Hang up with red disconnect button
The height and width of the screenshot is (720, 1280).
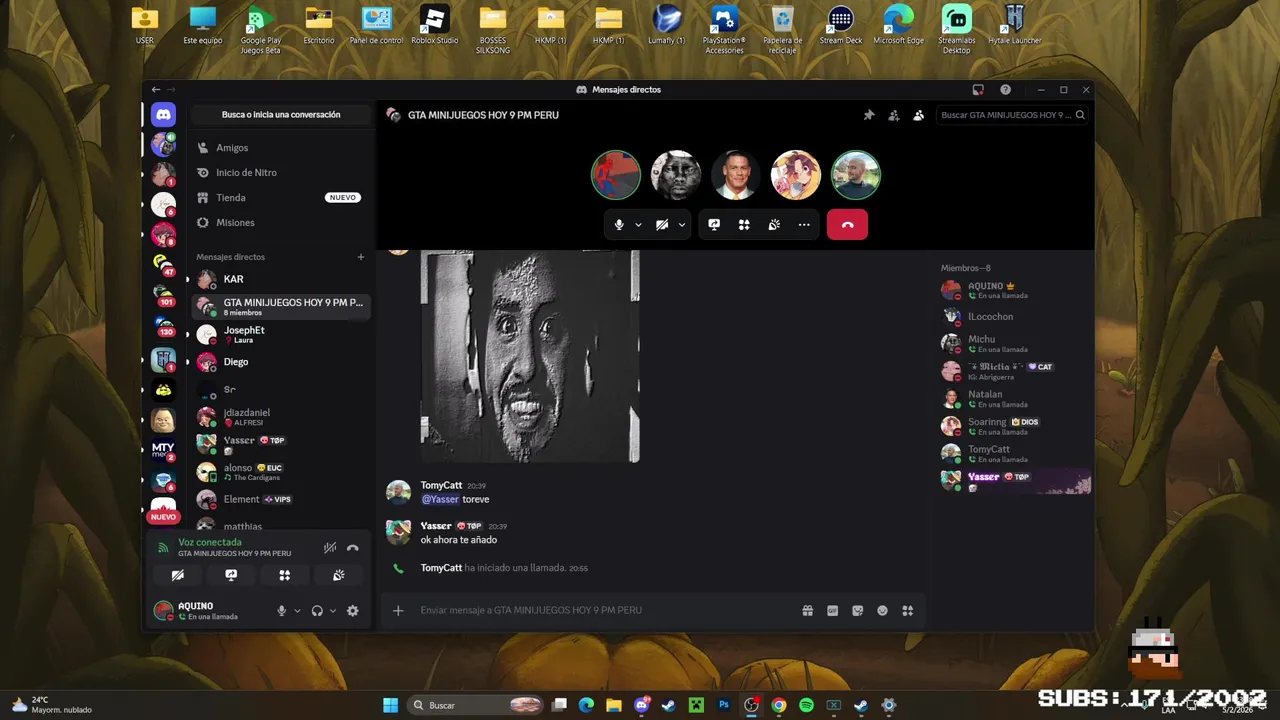[847, 225]
